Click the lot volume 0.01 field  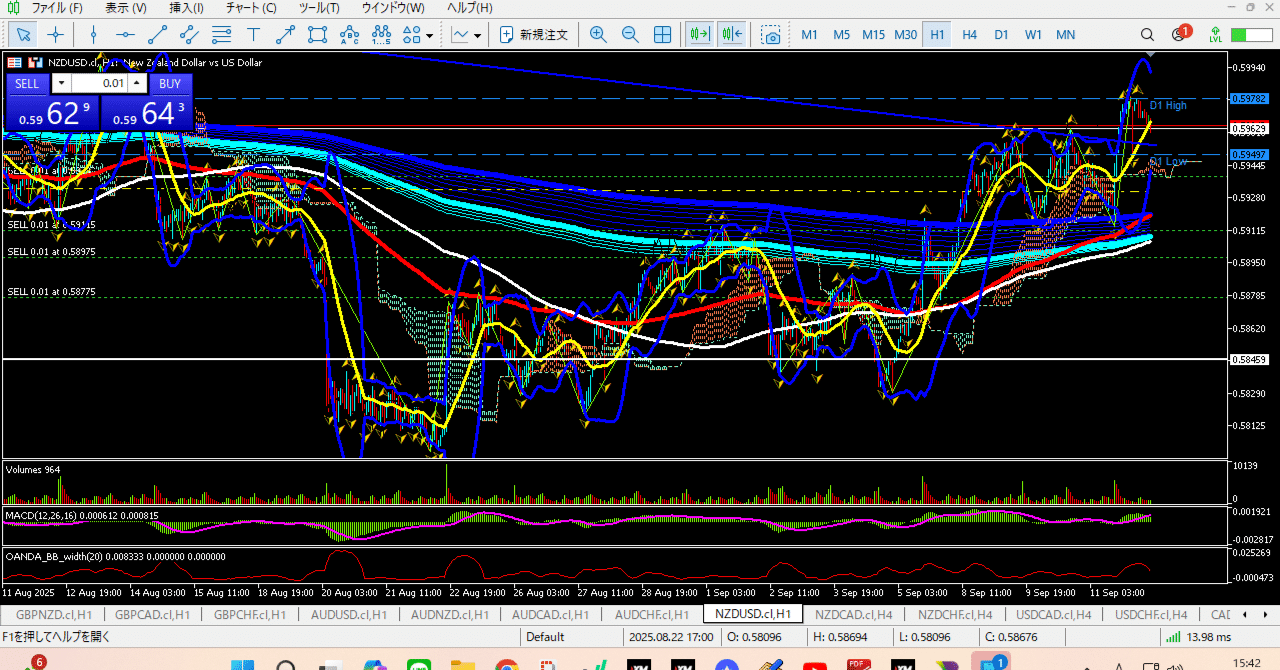[x=100, y=83]
